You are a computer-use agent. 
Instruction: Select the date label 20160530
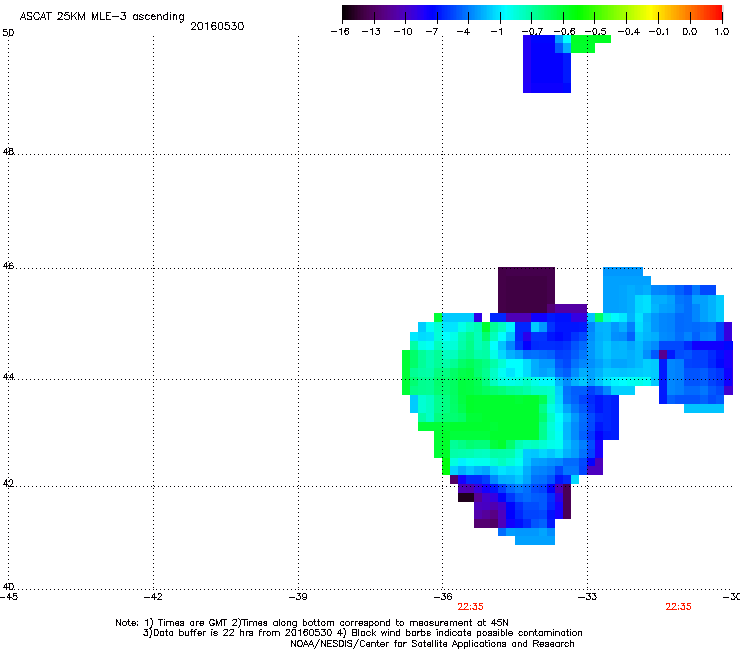tap(217, 26)
